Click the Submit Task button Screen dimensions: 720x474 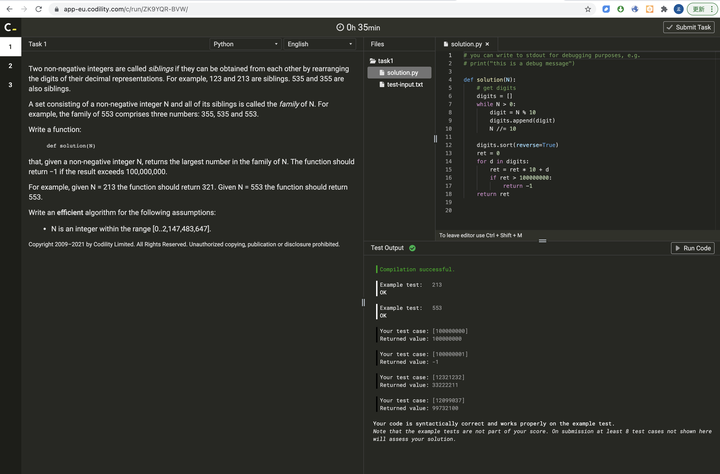(x=689, y=27)
